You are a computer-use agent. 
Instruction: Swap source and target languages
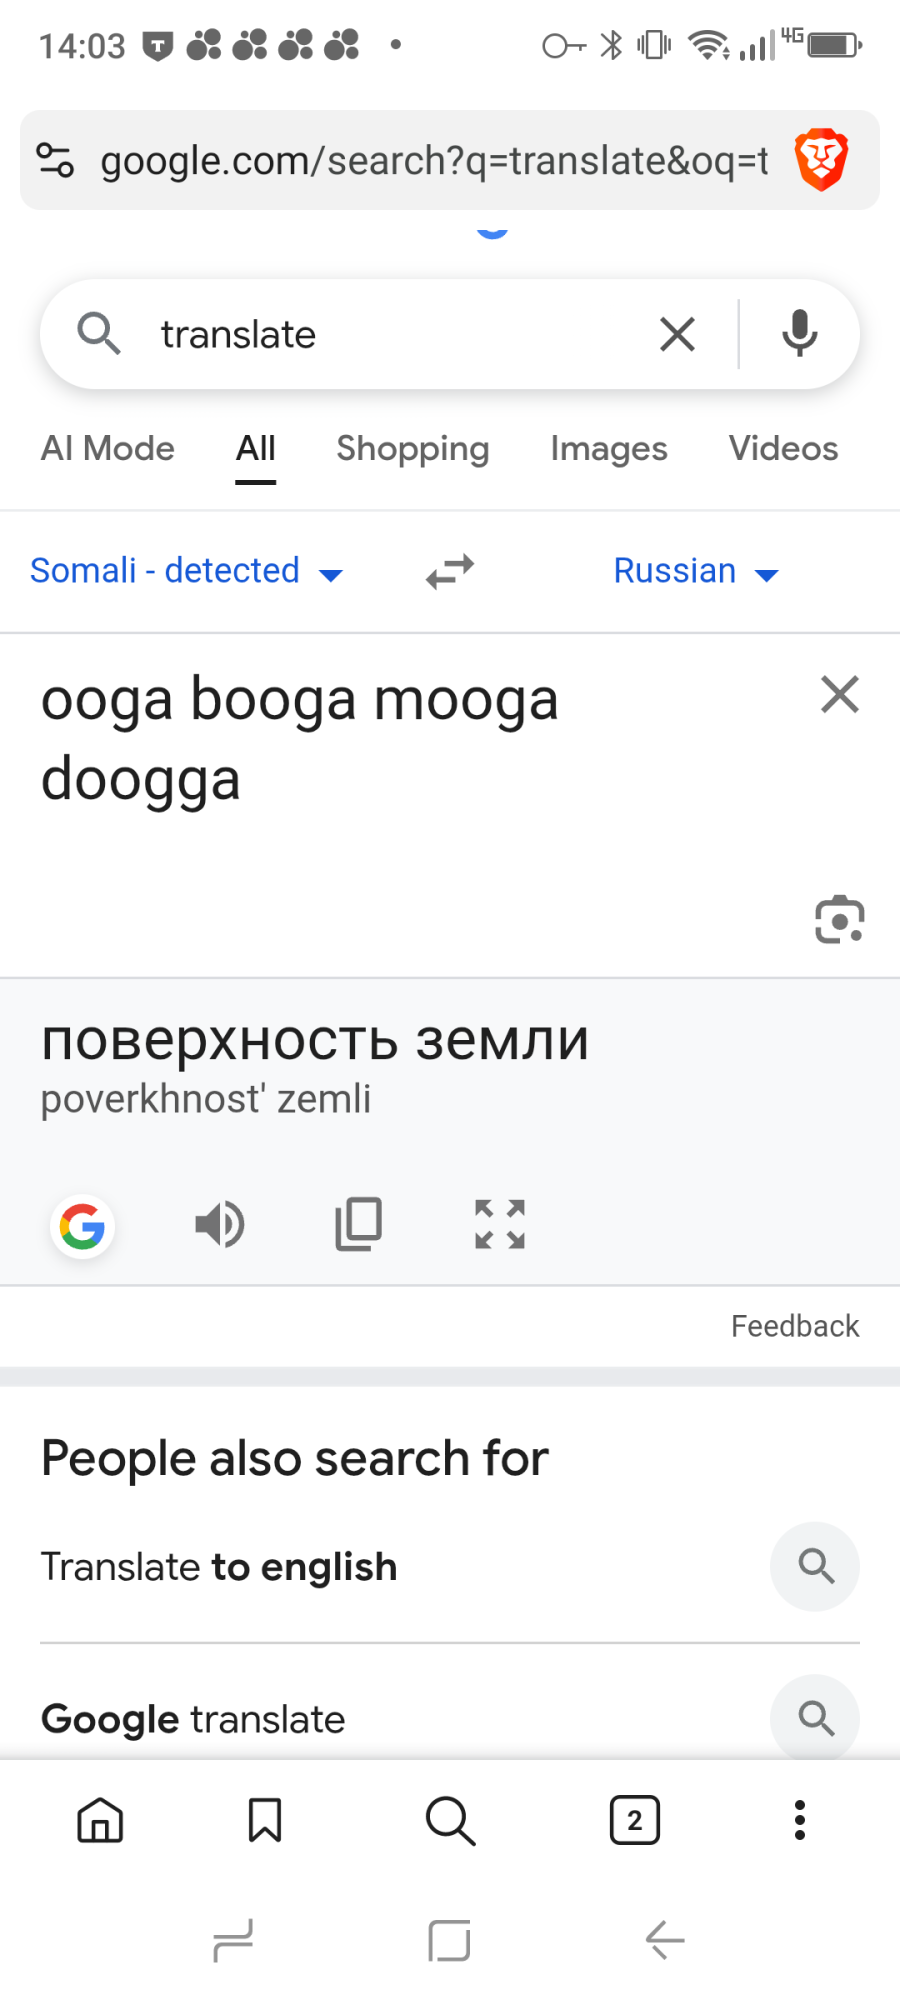click(450, 572)
